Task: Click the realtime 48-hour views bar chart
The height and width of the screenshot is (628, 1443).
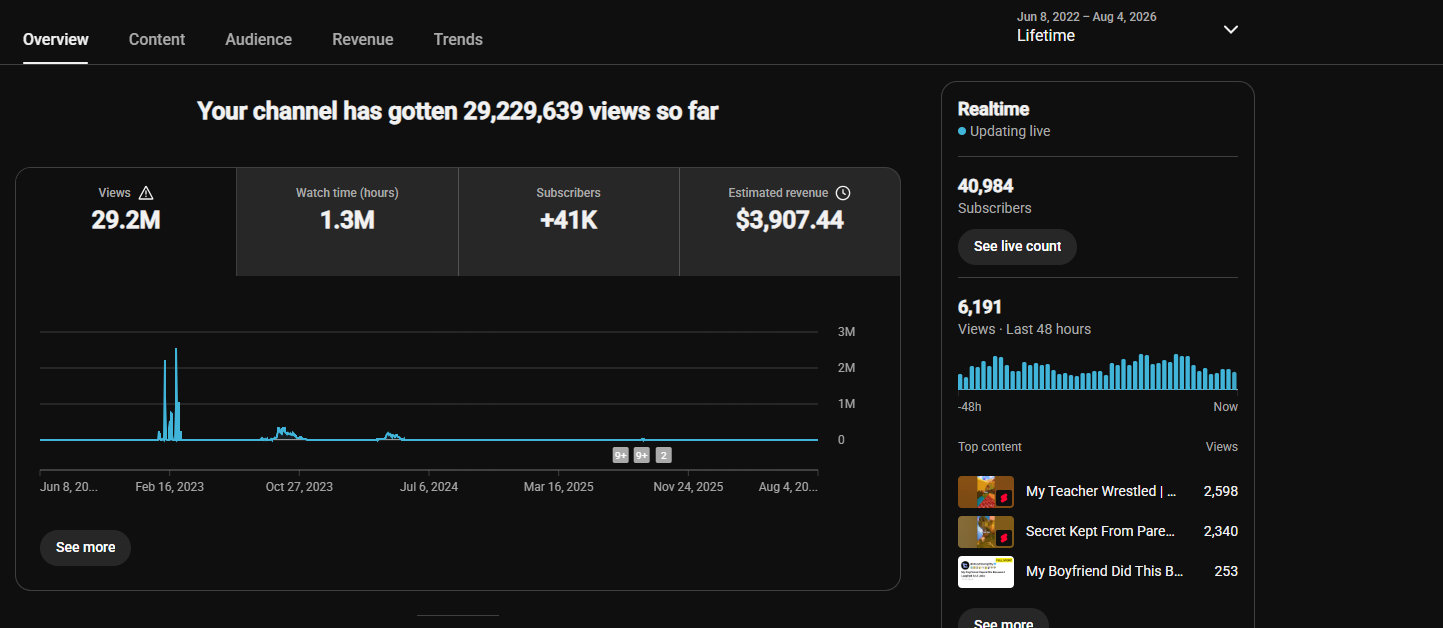Action: 1097,371
